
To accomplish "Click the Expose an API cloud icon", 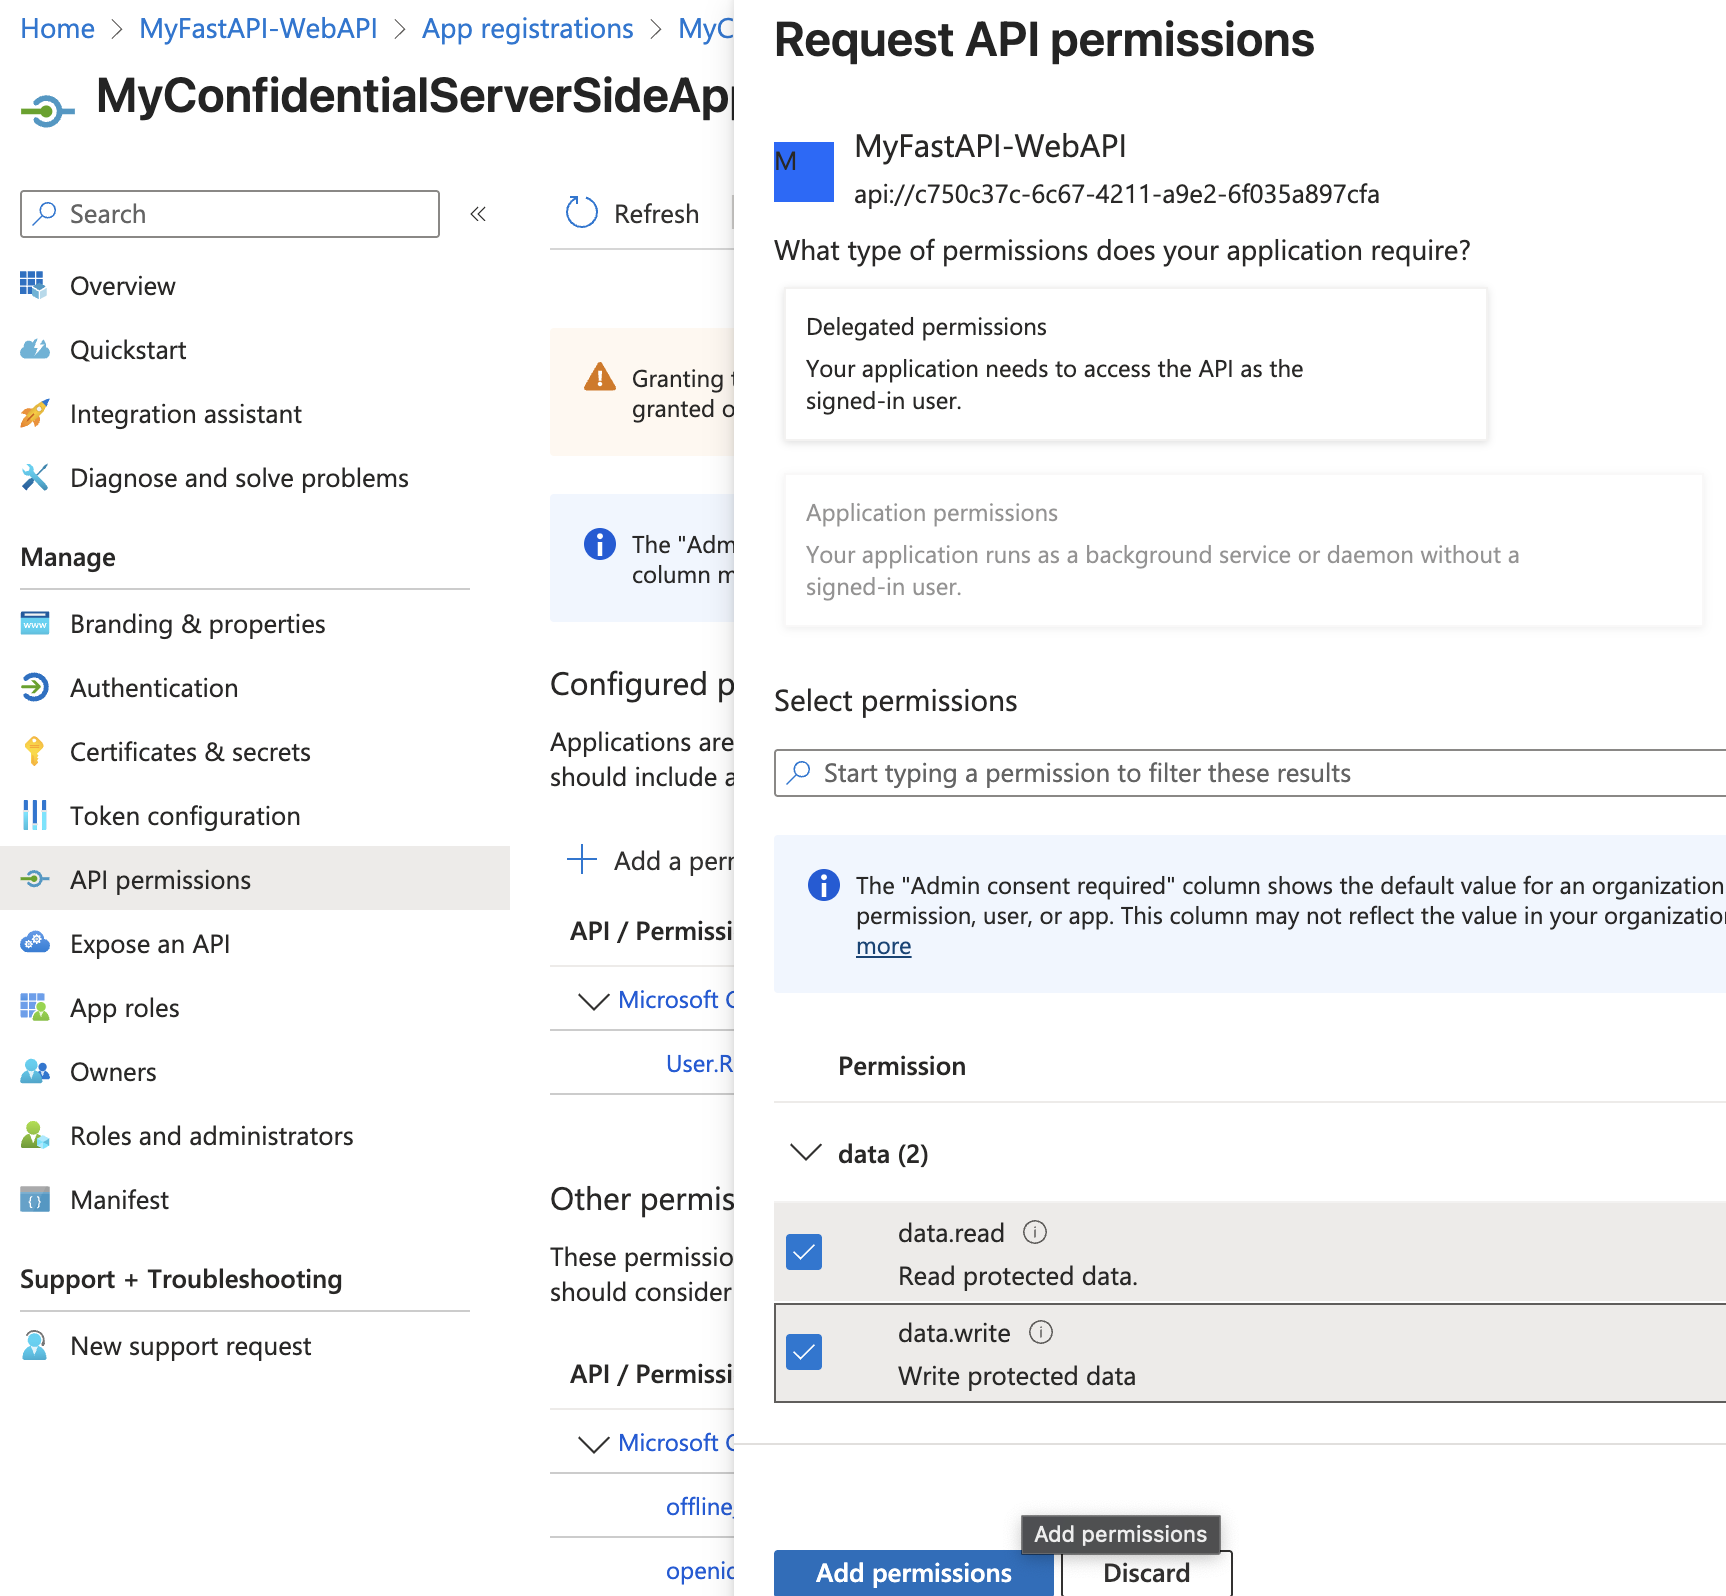I will pos(35,943).
